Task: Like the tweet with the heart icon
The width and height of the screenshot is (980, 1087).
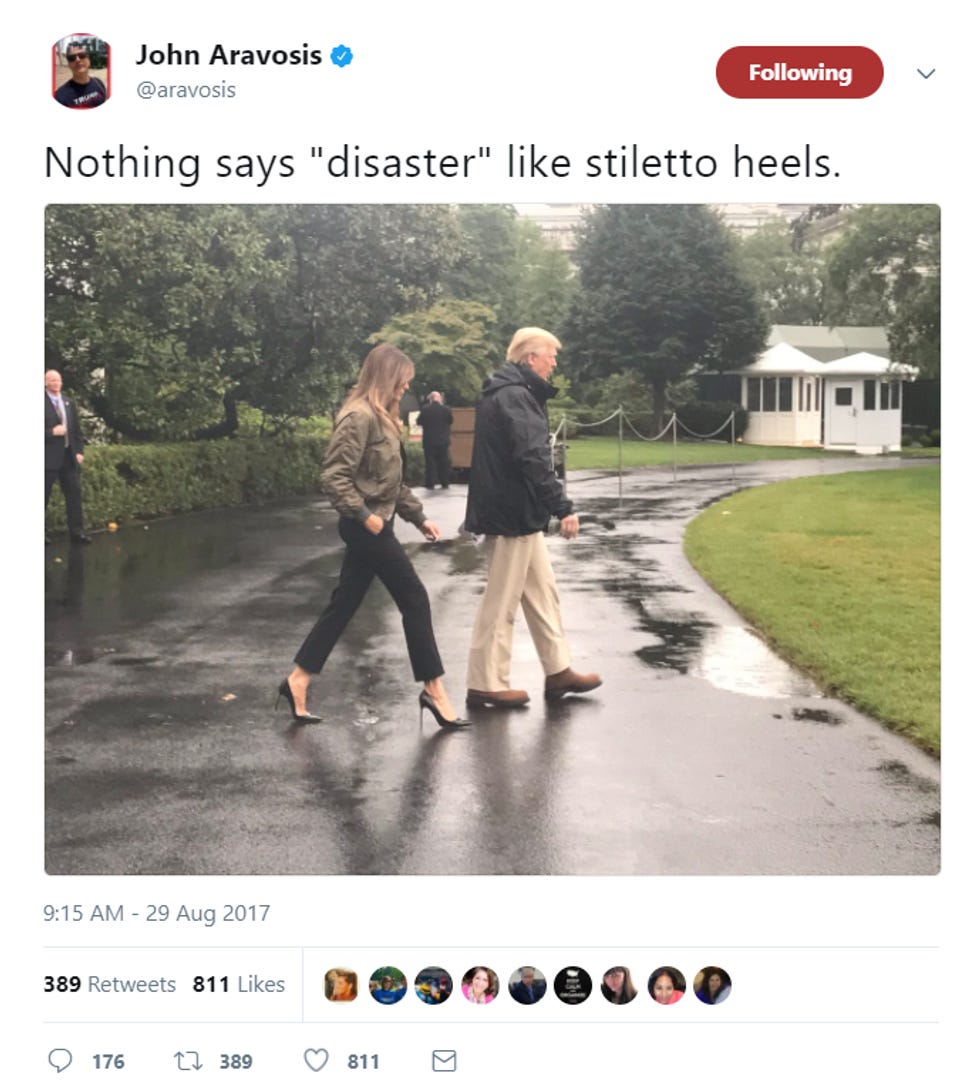Action: [x=316, y=1060]
